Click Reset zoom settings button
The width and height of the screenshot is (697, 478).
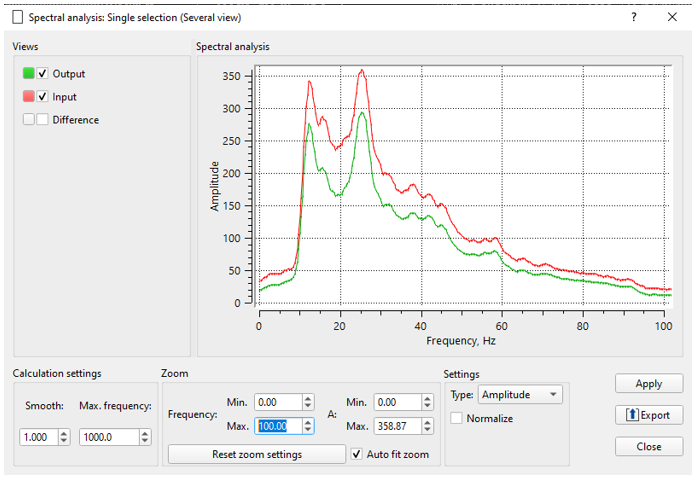[x=256, y=454]
